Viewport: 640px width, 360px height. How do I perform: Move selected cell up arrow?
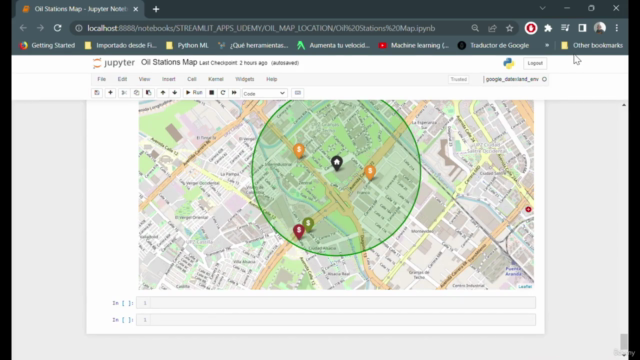(163, 93)
